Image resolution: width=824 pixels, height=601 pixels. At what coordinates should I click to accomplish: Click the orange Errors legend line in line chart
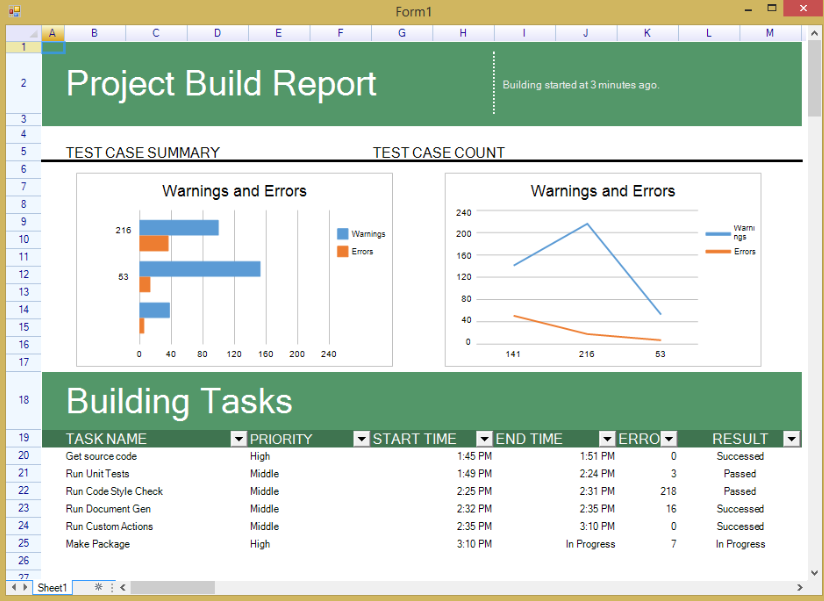pyautogui.click(x=718, y=251)
